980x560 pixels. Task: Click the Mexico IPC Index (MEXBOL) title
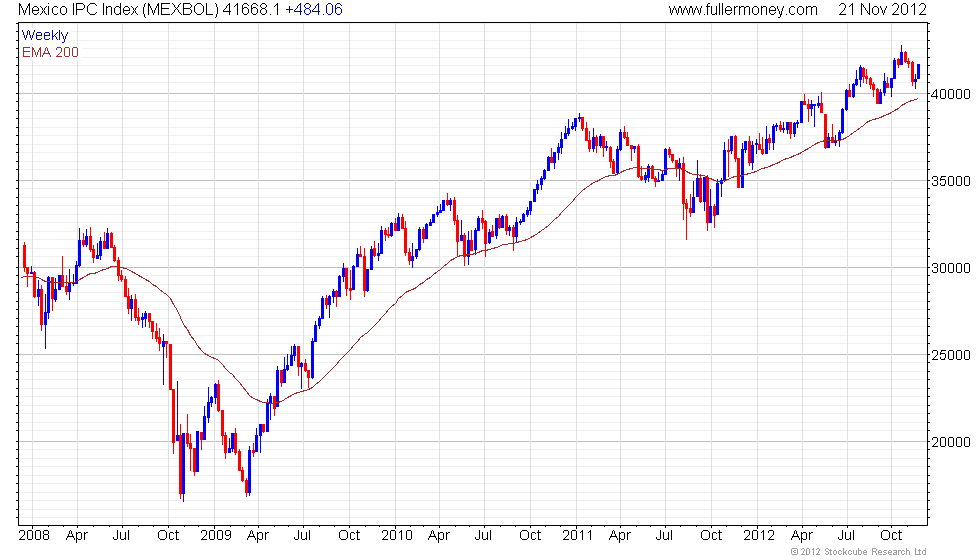click(x=118, y=10)
